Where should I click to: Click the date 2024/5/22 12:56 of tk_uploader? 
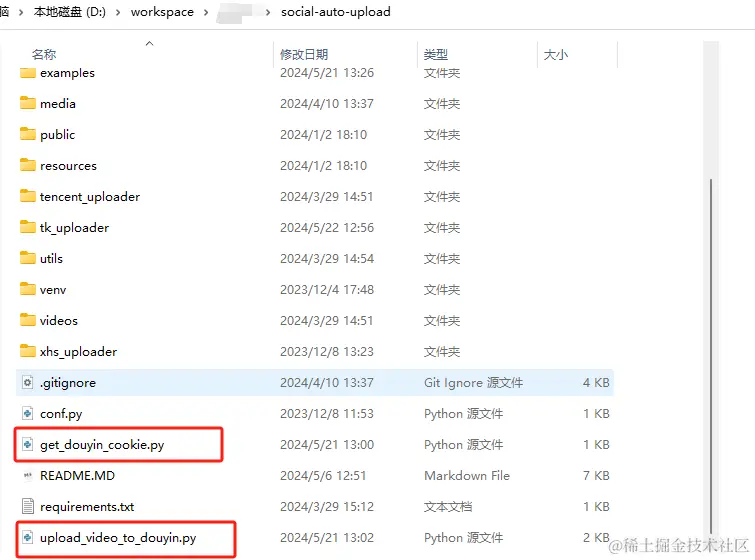point(327,227)
